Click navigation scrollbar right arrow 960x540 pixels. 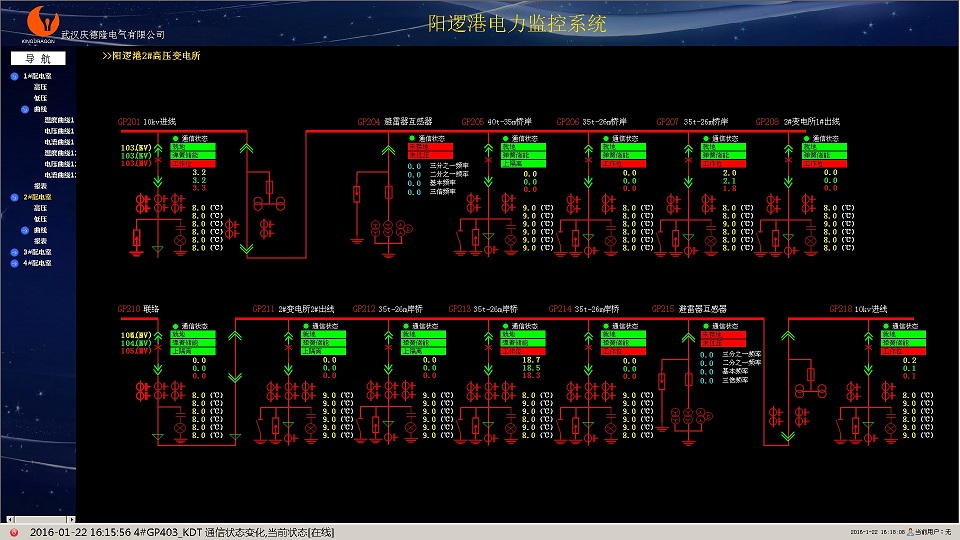[71, 519]
